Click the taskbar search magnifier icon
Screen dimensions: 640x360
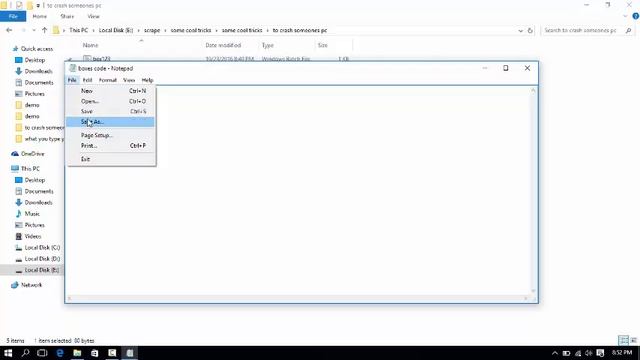25,353
